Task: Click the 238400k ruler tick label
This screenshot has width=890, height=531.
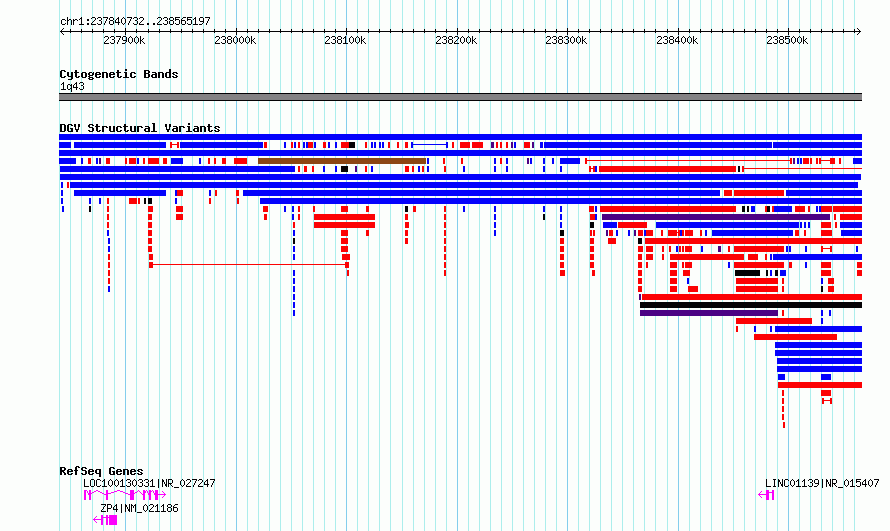Action: 677,41
